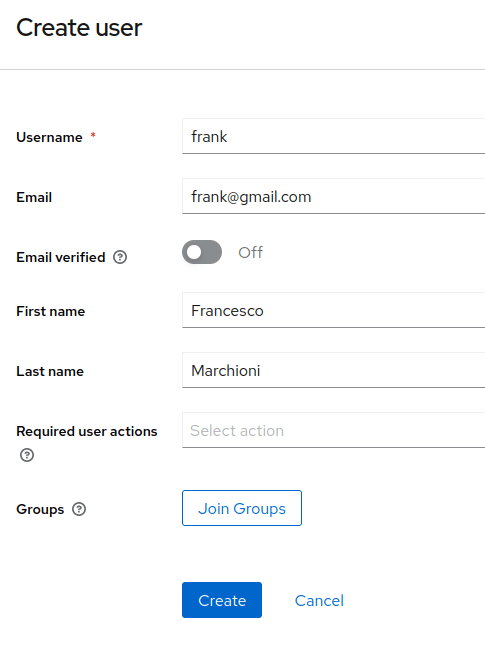Click the Groups help question icon
This screenshot has width=485, height=650.
pyautogui.click(x=79, y=509)
